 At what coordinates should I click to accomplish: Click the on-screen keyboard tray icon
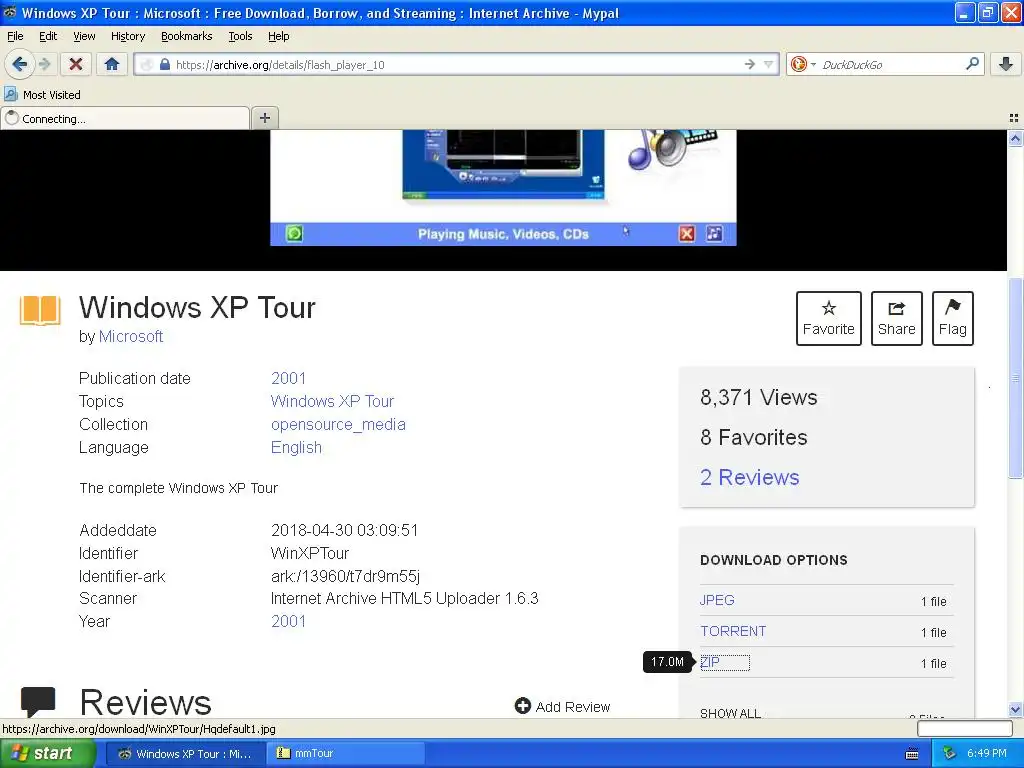(912, 754)
